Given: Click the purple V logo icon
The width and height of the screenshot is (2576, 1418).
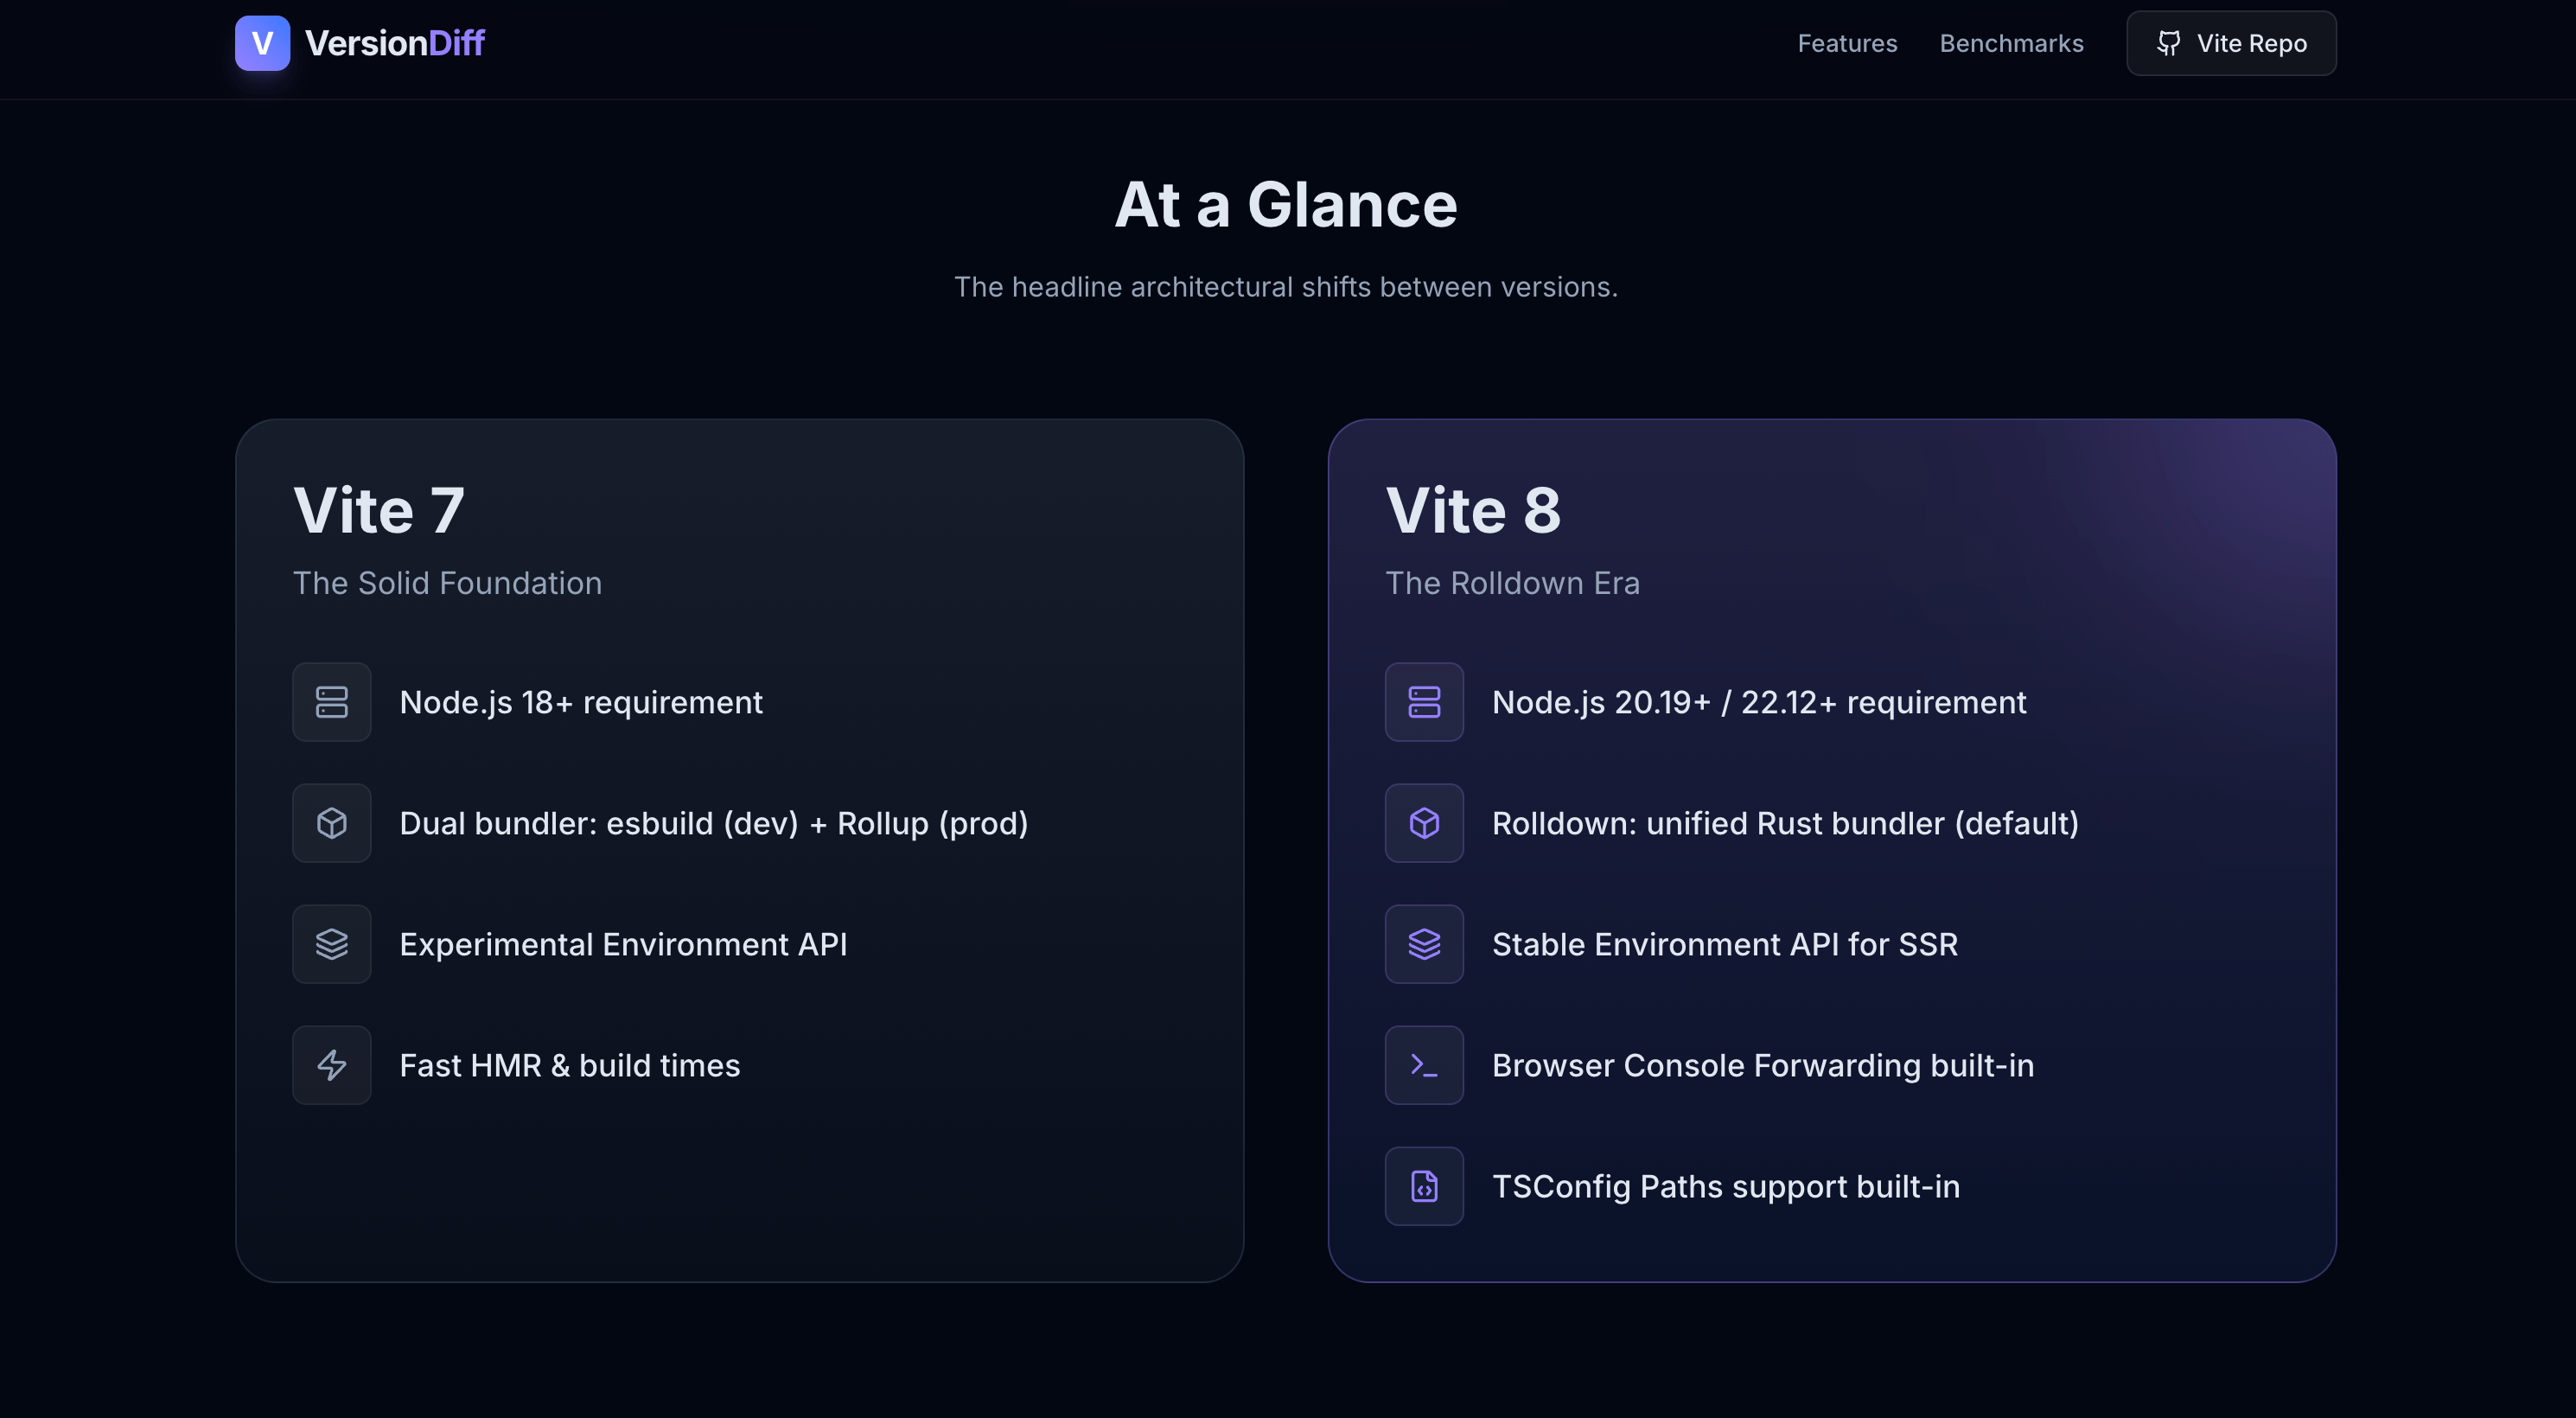Looking at the screenshot, I should (x=262, y=43).
